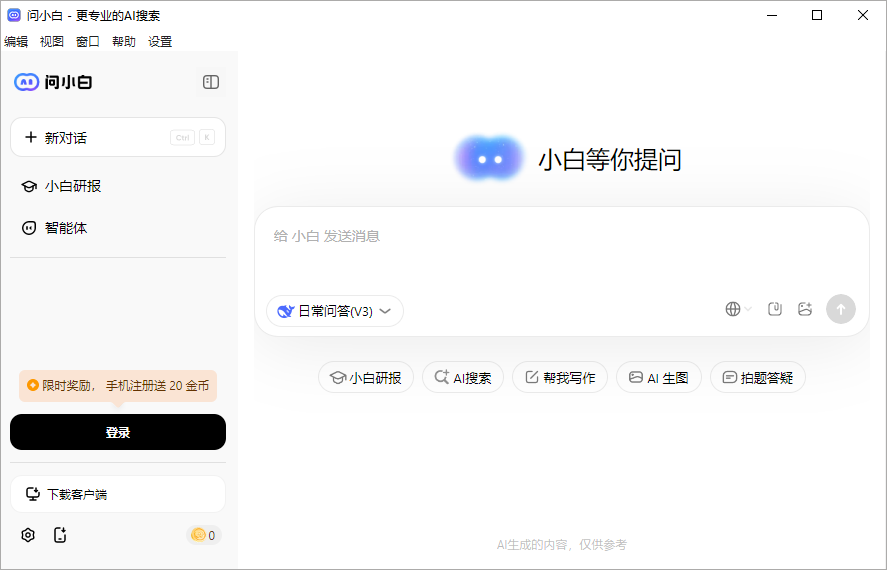The height and width of the screenshot is (570, 887).
Task: Collapse the sidebar with the panel icon
Action: pyautogui.click(x=211, y=82)
